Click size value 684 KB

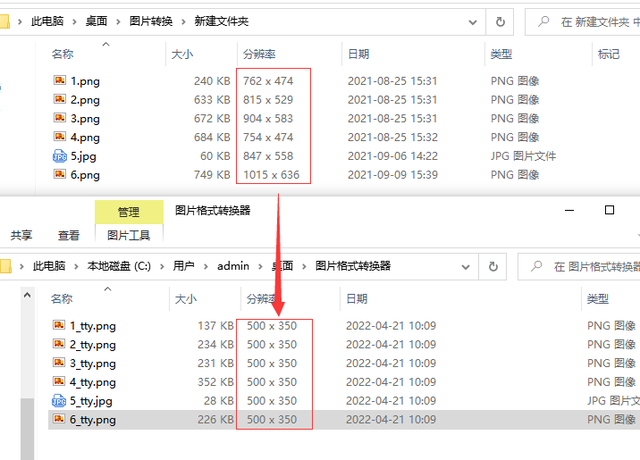pos(212,137)
